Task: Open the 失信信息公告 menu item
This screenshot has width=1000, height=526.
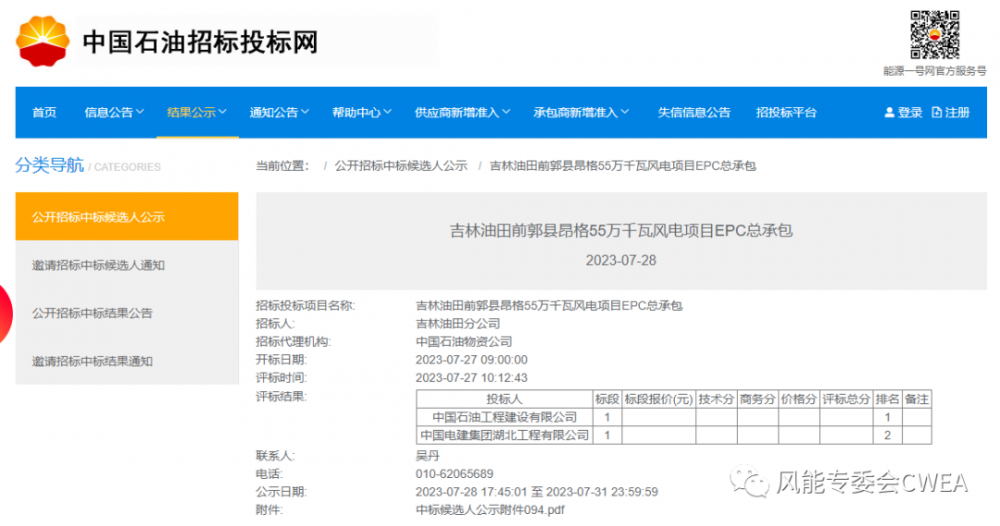Action: point(694,112)
